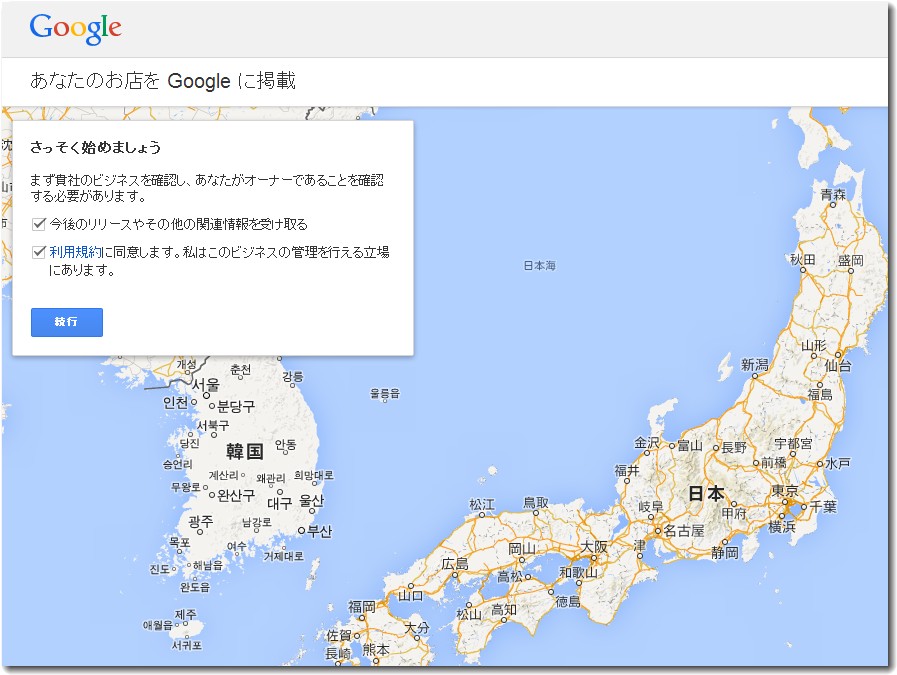Viewport: 897px width, 675px height.
Task: Click the 高知 city label
Action: pyautogui.click(x=504, y=610)
